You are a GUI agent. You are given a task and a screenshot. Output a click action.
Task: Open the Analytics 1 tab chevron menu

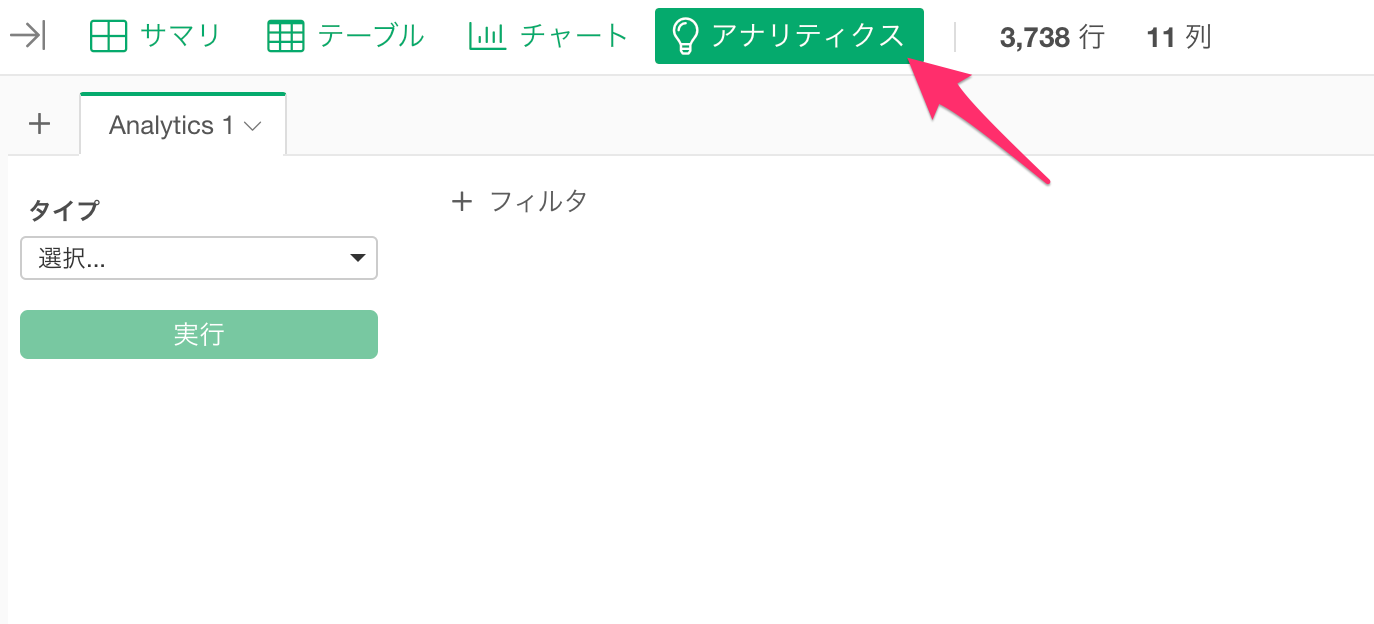[x=253, y=126]
